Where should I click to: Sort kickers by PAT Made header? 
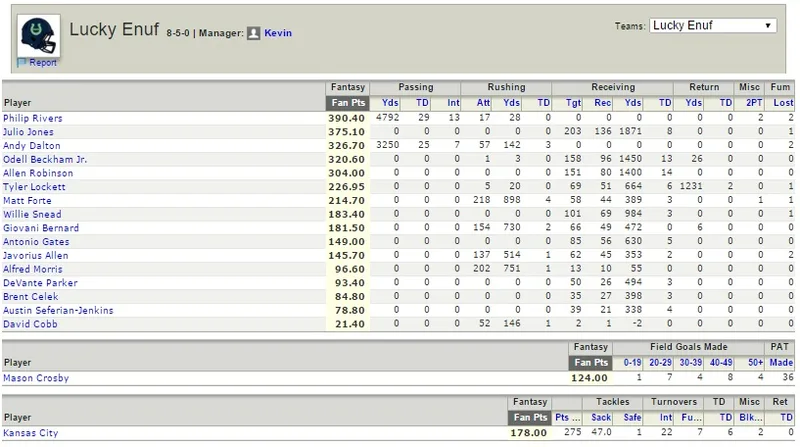pos(781,362)
